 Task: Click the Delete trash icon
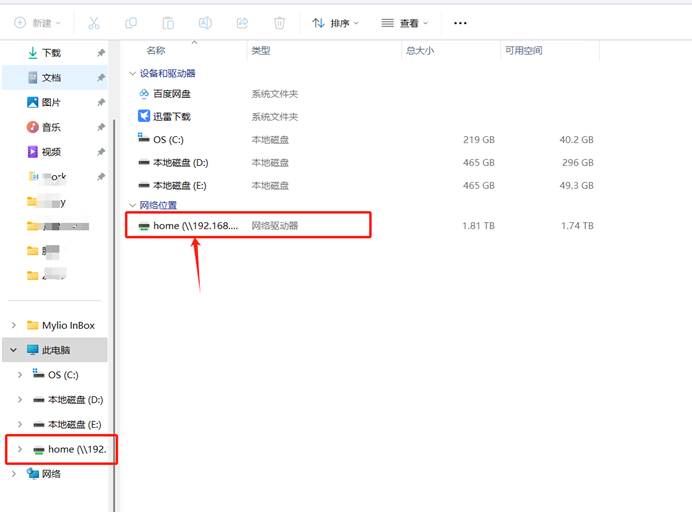pos(279,23)
